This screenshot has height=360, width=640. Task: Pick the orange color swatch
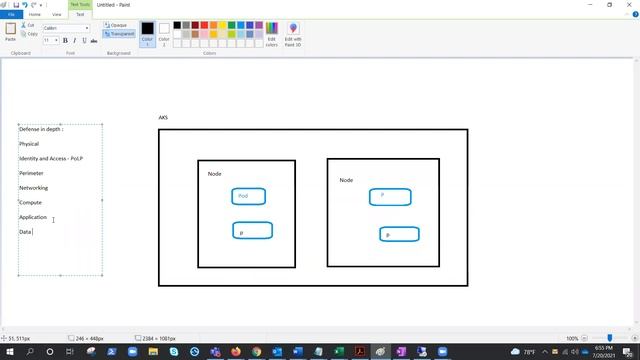pos(213,25)
